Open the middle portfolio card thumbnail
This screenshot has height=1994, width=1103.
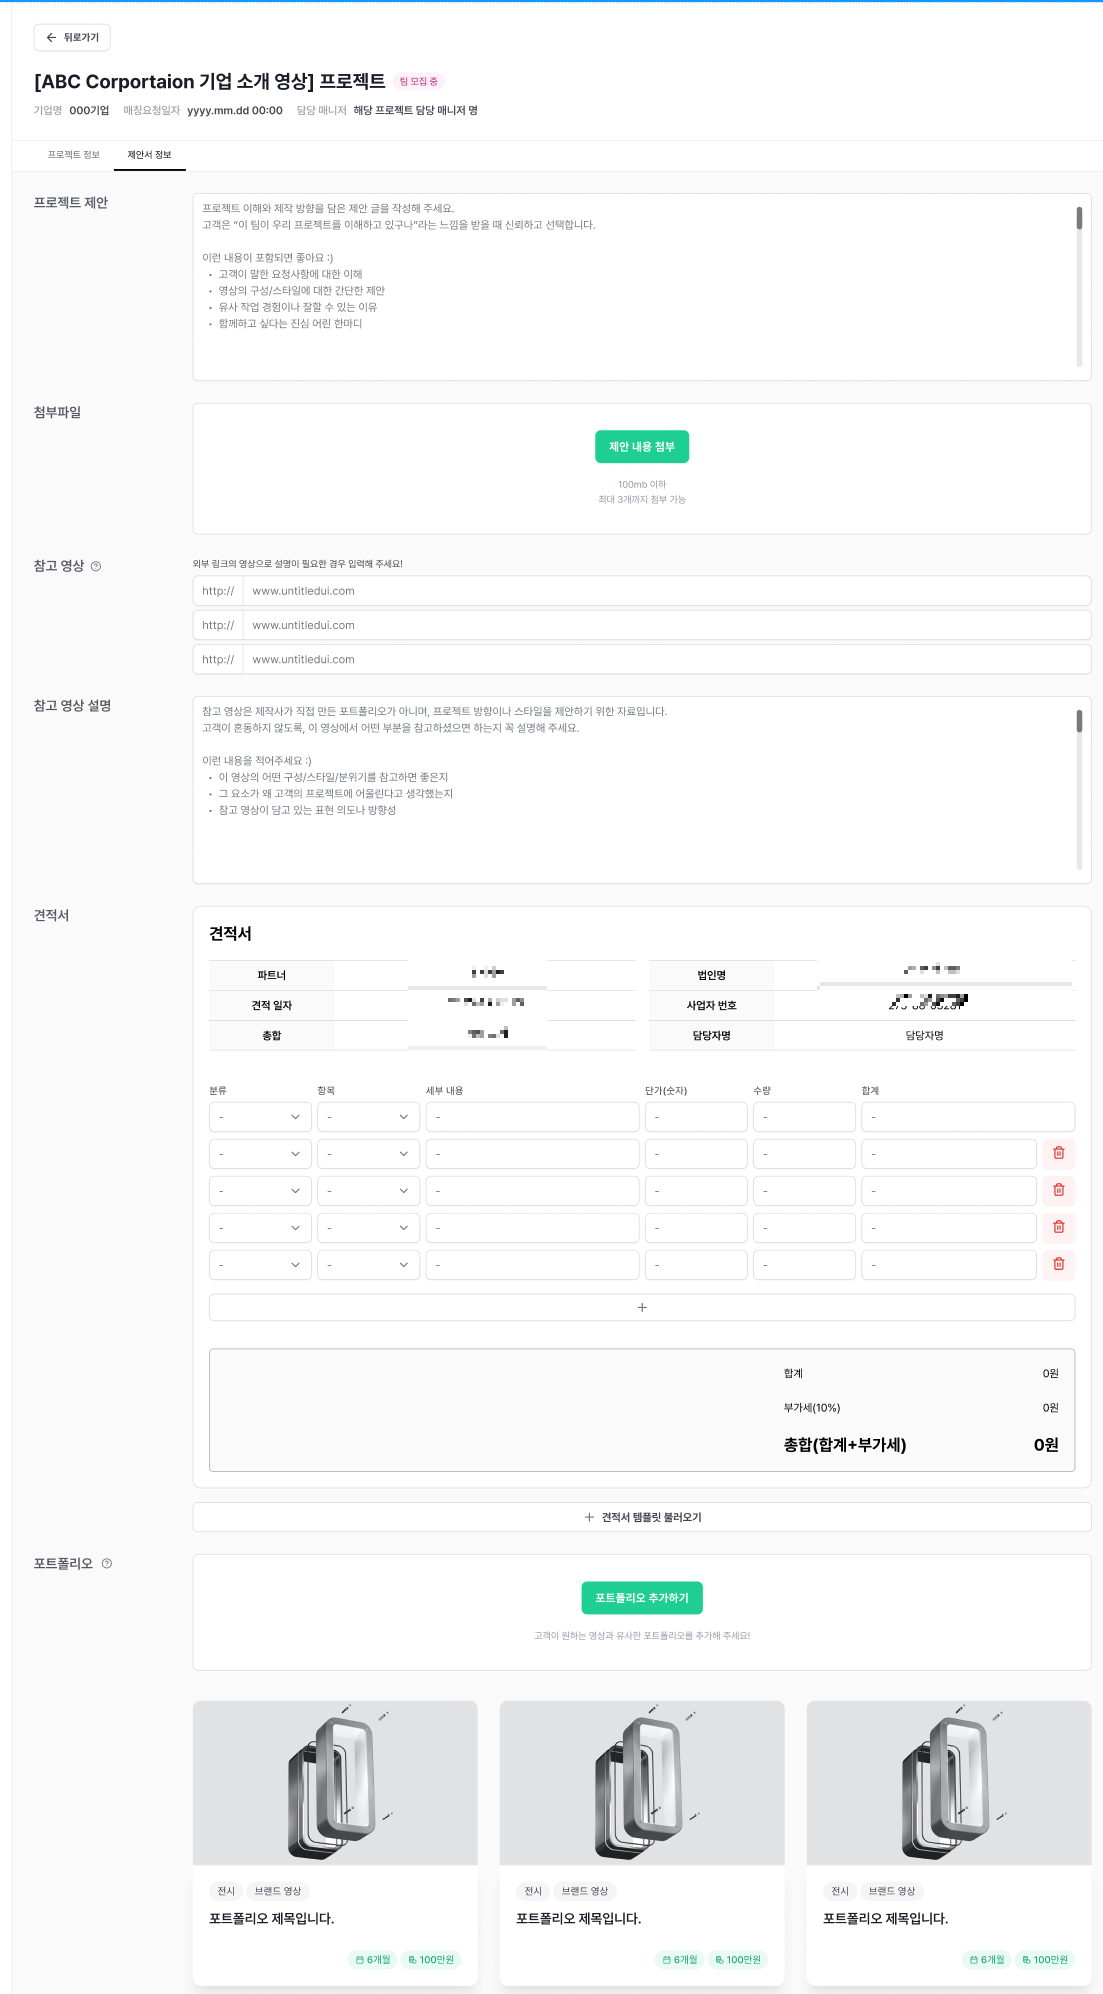(642, 1783)
